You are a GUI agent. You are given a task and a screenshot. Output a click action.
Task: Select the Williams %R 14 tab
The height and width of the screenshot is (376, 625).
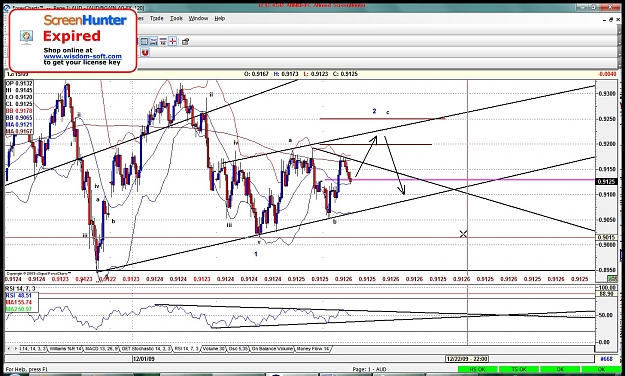click(65, 349)
